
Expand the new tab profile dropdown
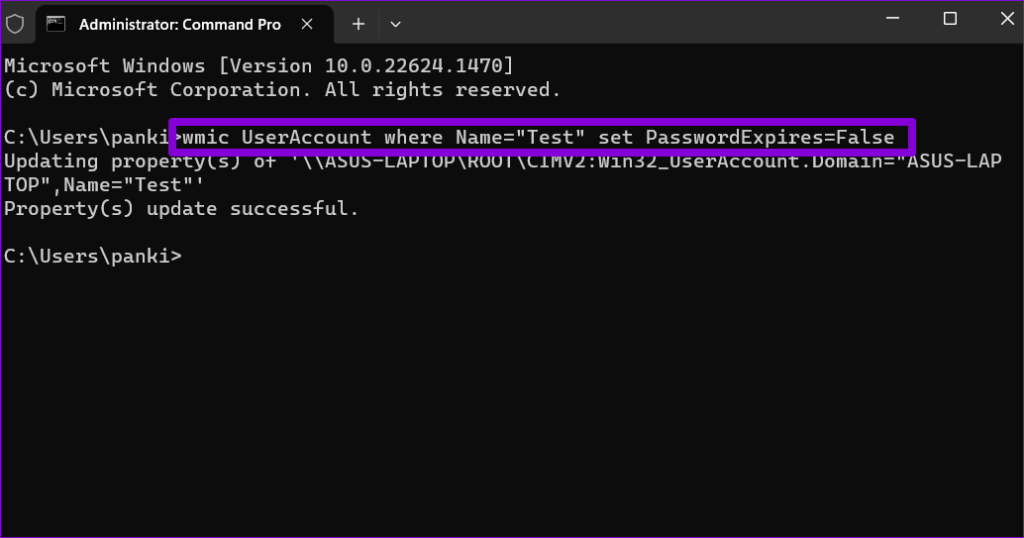395,24
